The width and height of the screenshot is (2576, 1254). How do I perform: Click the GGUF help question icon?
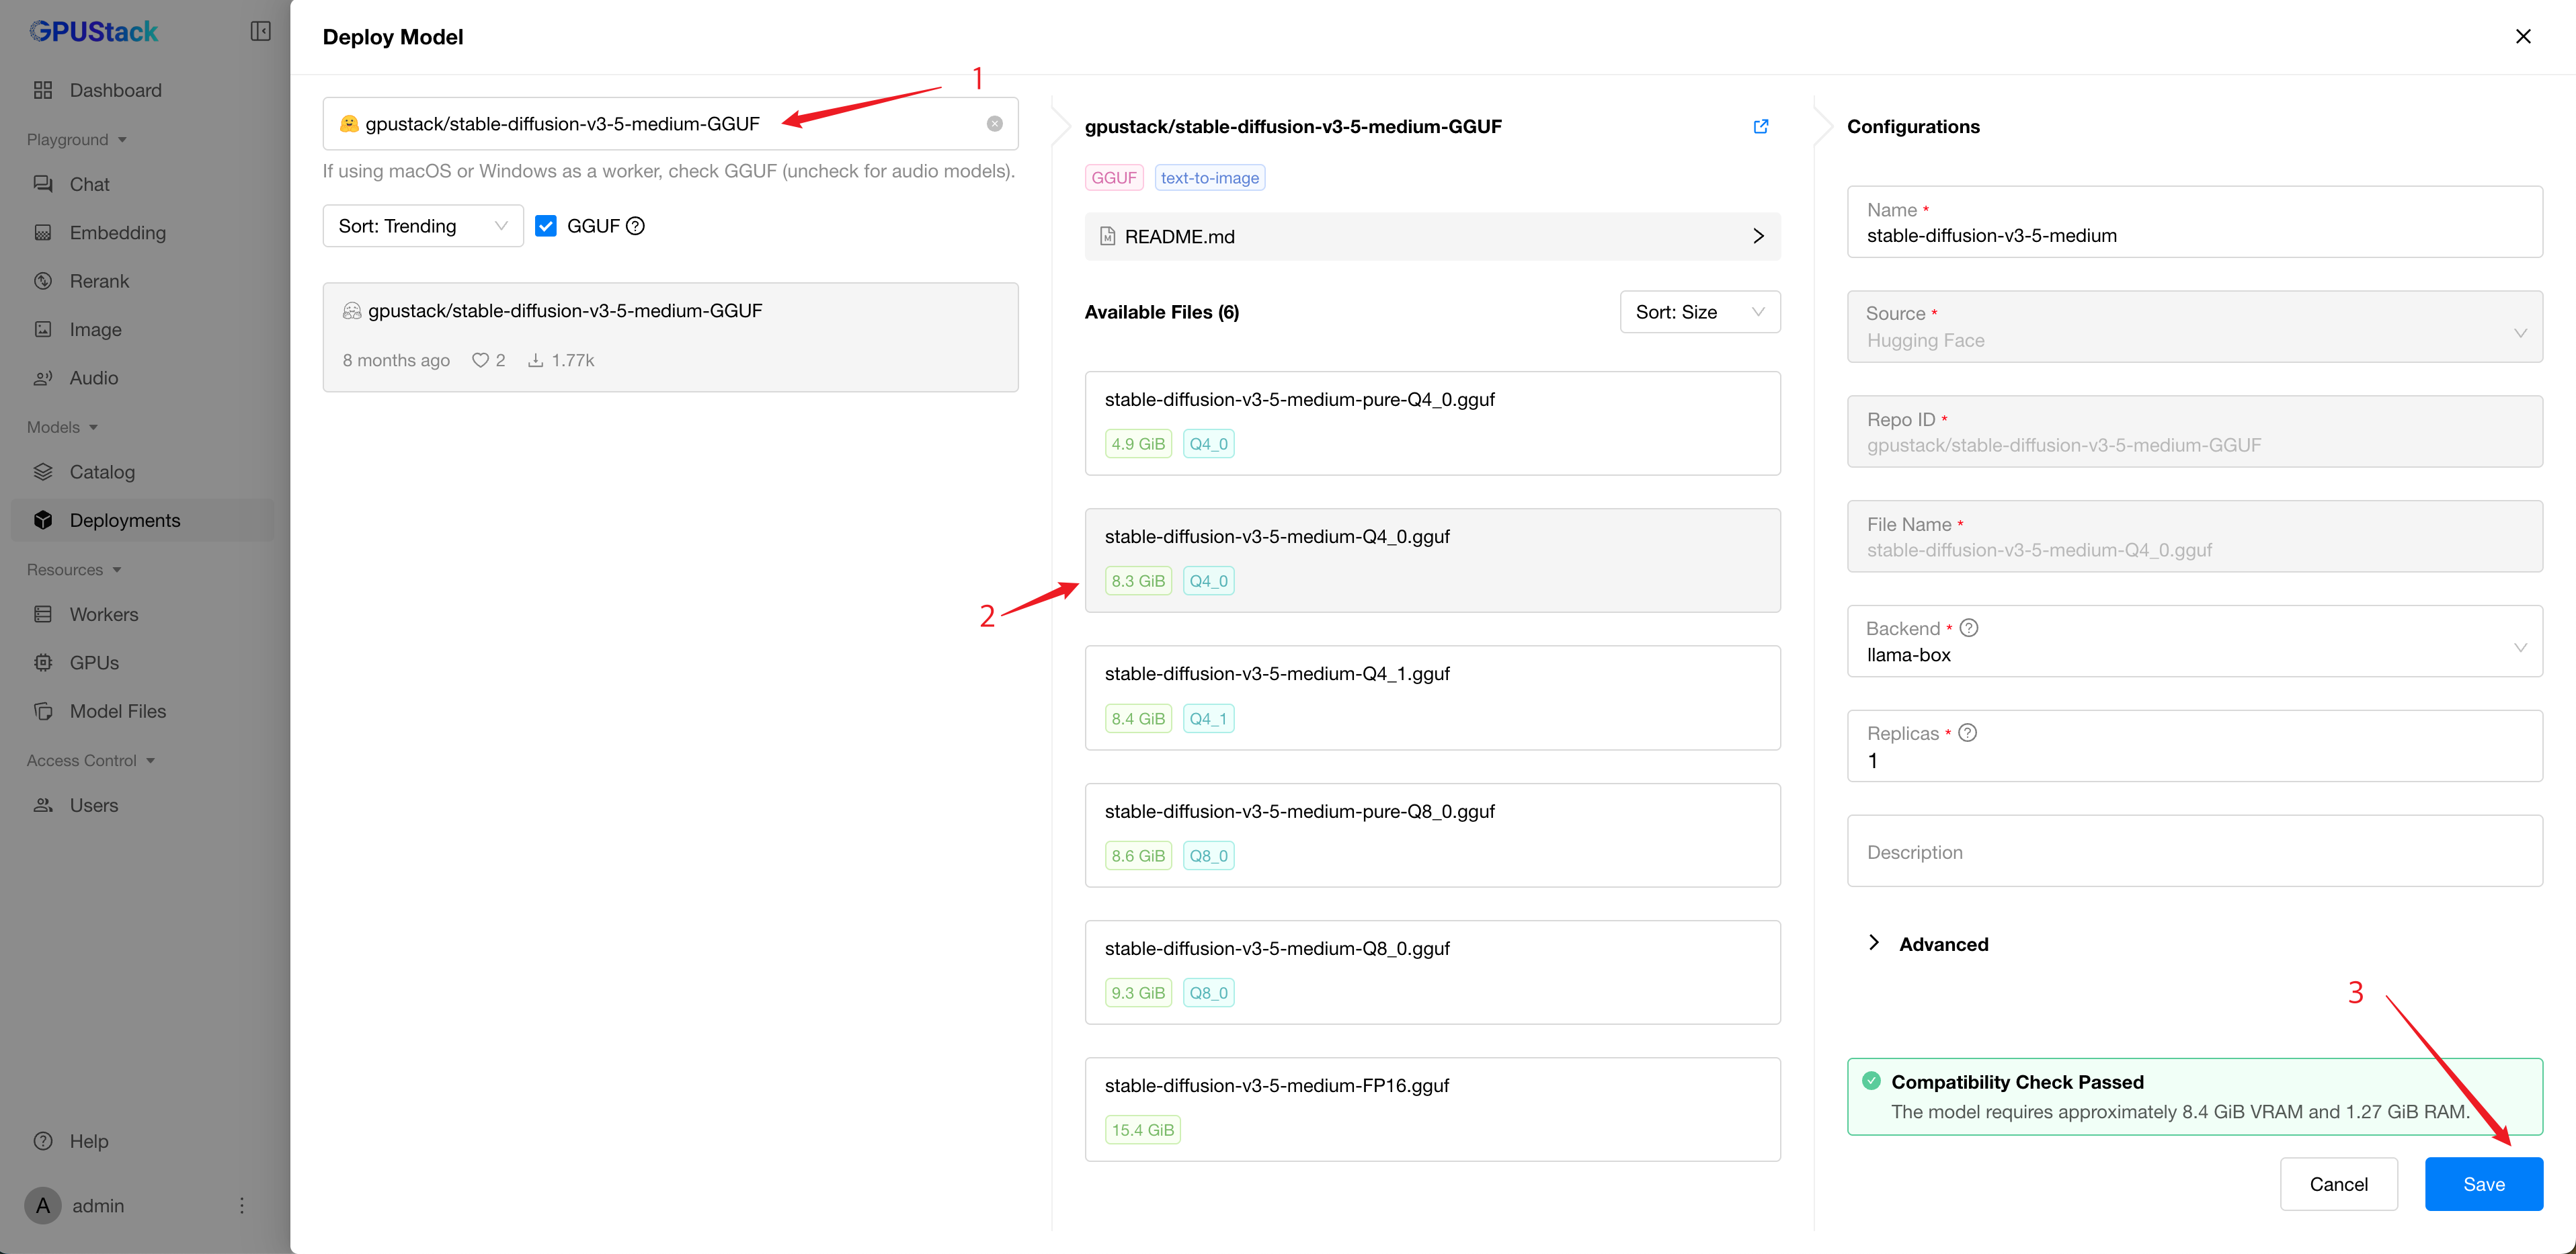pos(635,226)
